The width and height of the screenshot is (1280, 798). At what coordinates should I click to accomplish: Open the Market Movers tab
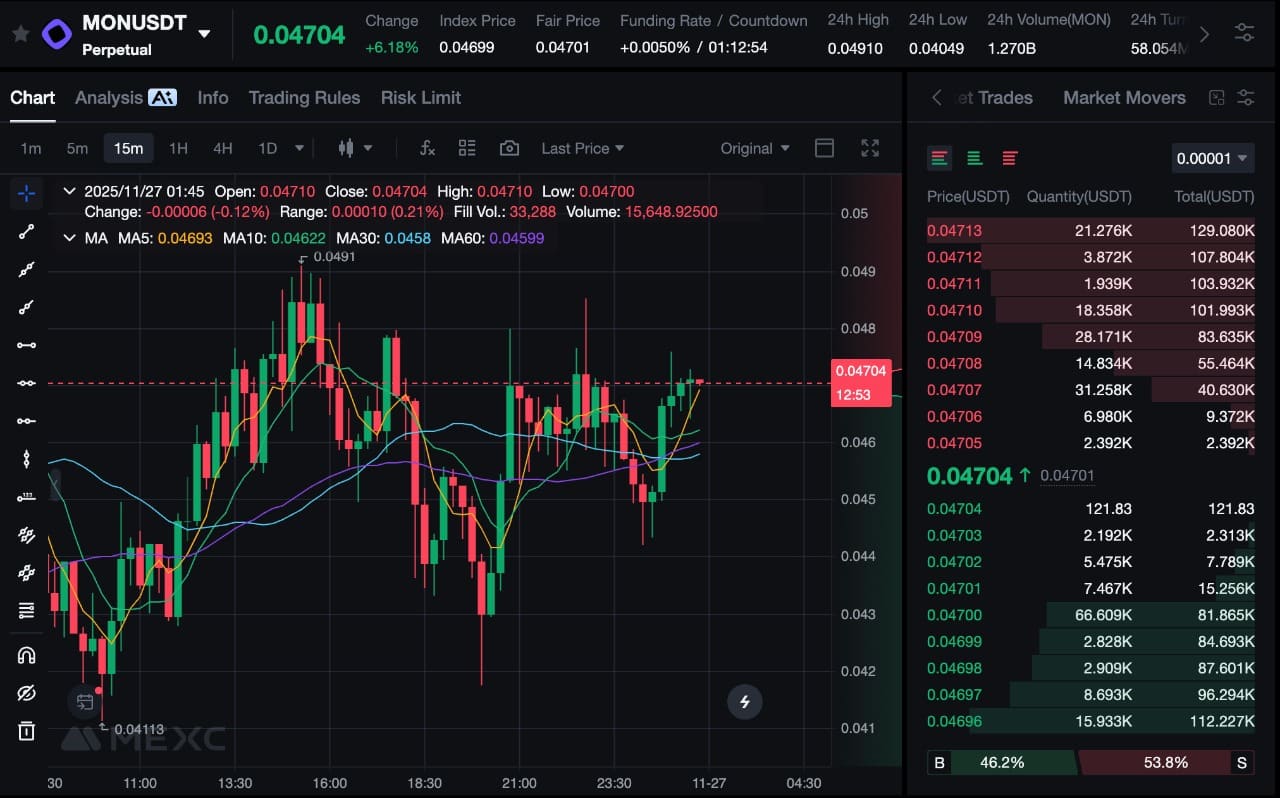tap(1124, 97)
